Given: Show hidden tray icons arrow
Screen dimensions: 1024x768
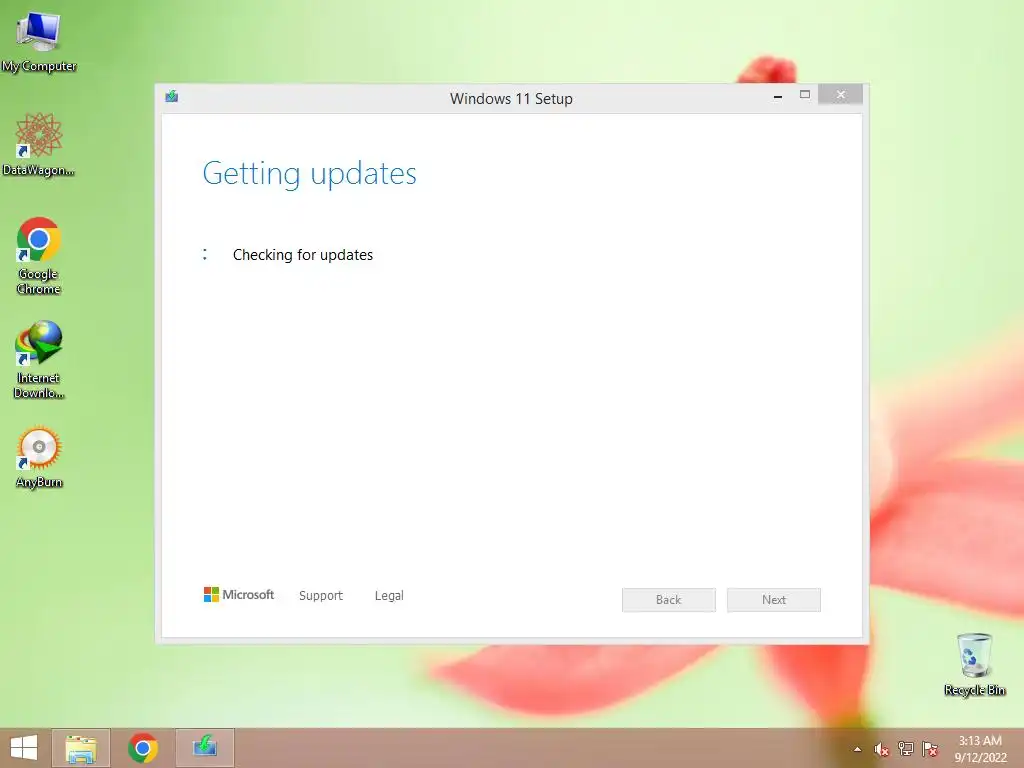Looking at the screenshot, I should [x=857, y=750].
